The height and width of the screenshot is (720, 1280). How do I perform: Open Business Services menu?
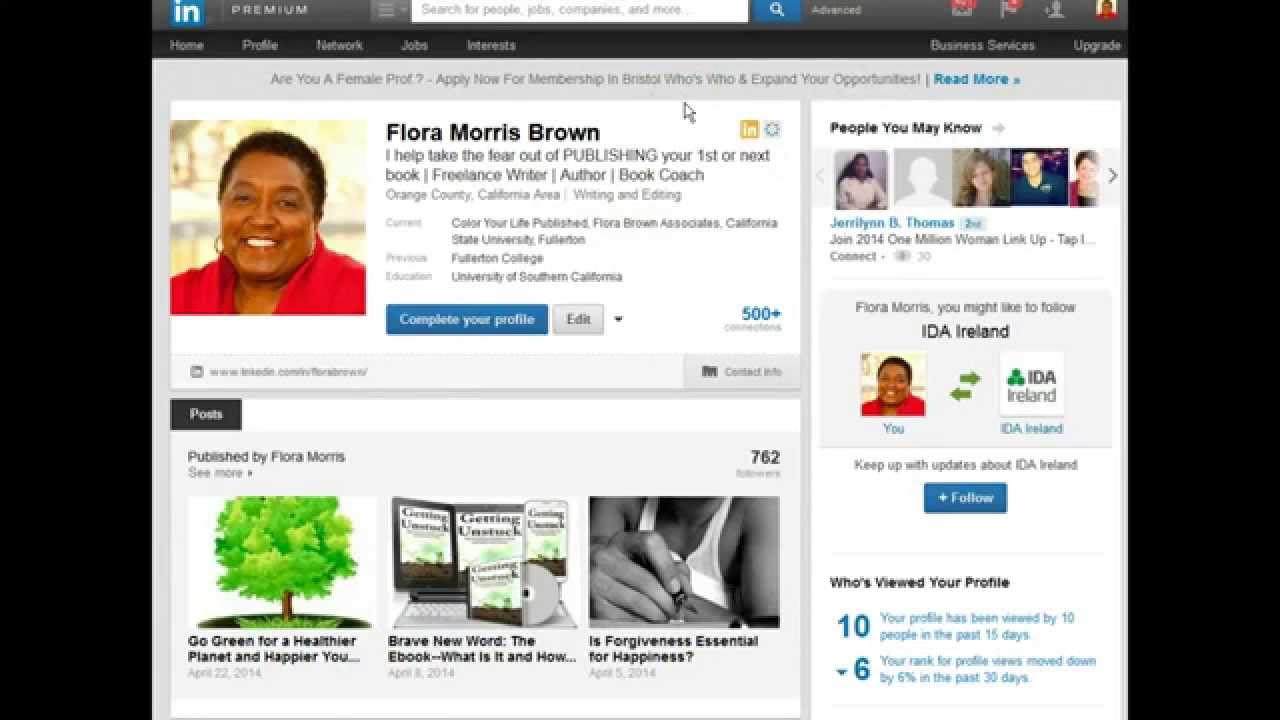pos(982,45)
